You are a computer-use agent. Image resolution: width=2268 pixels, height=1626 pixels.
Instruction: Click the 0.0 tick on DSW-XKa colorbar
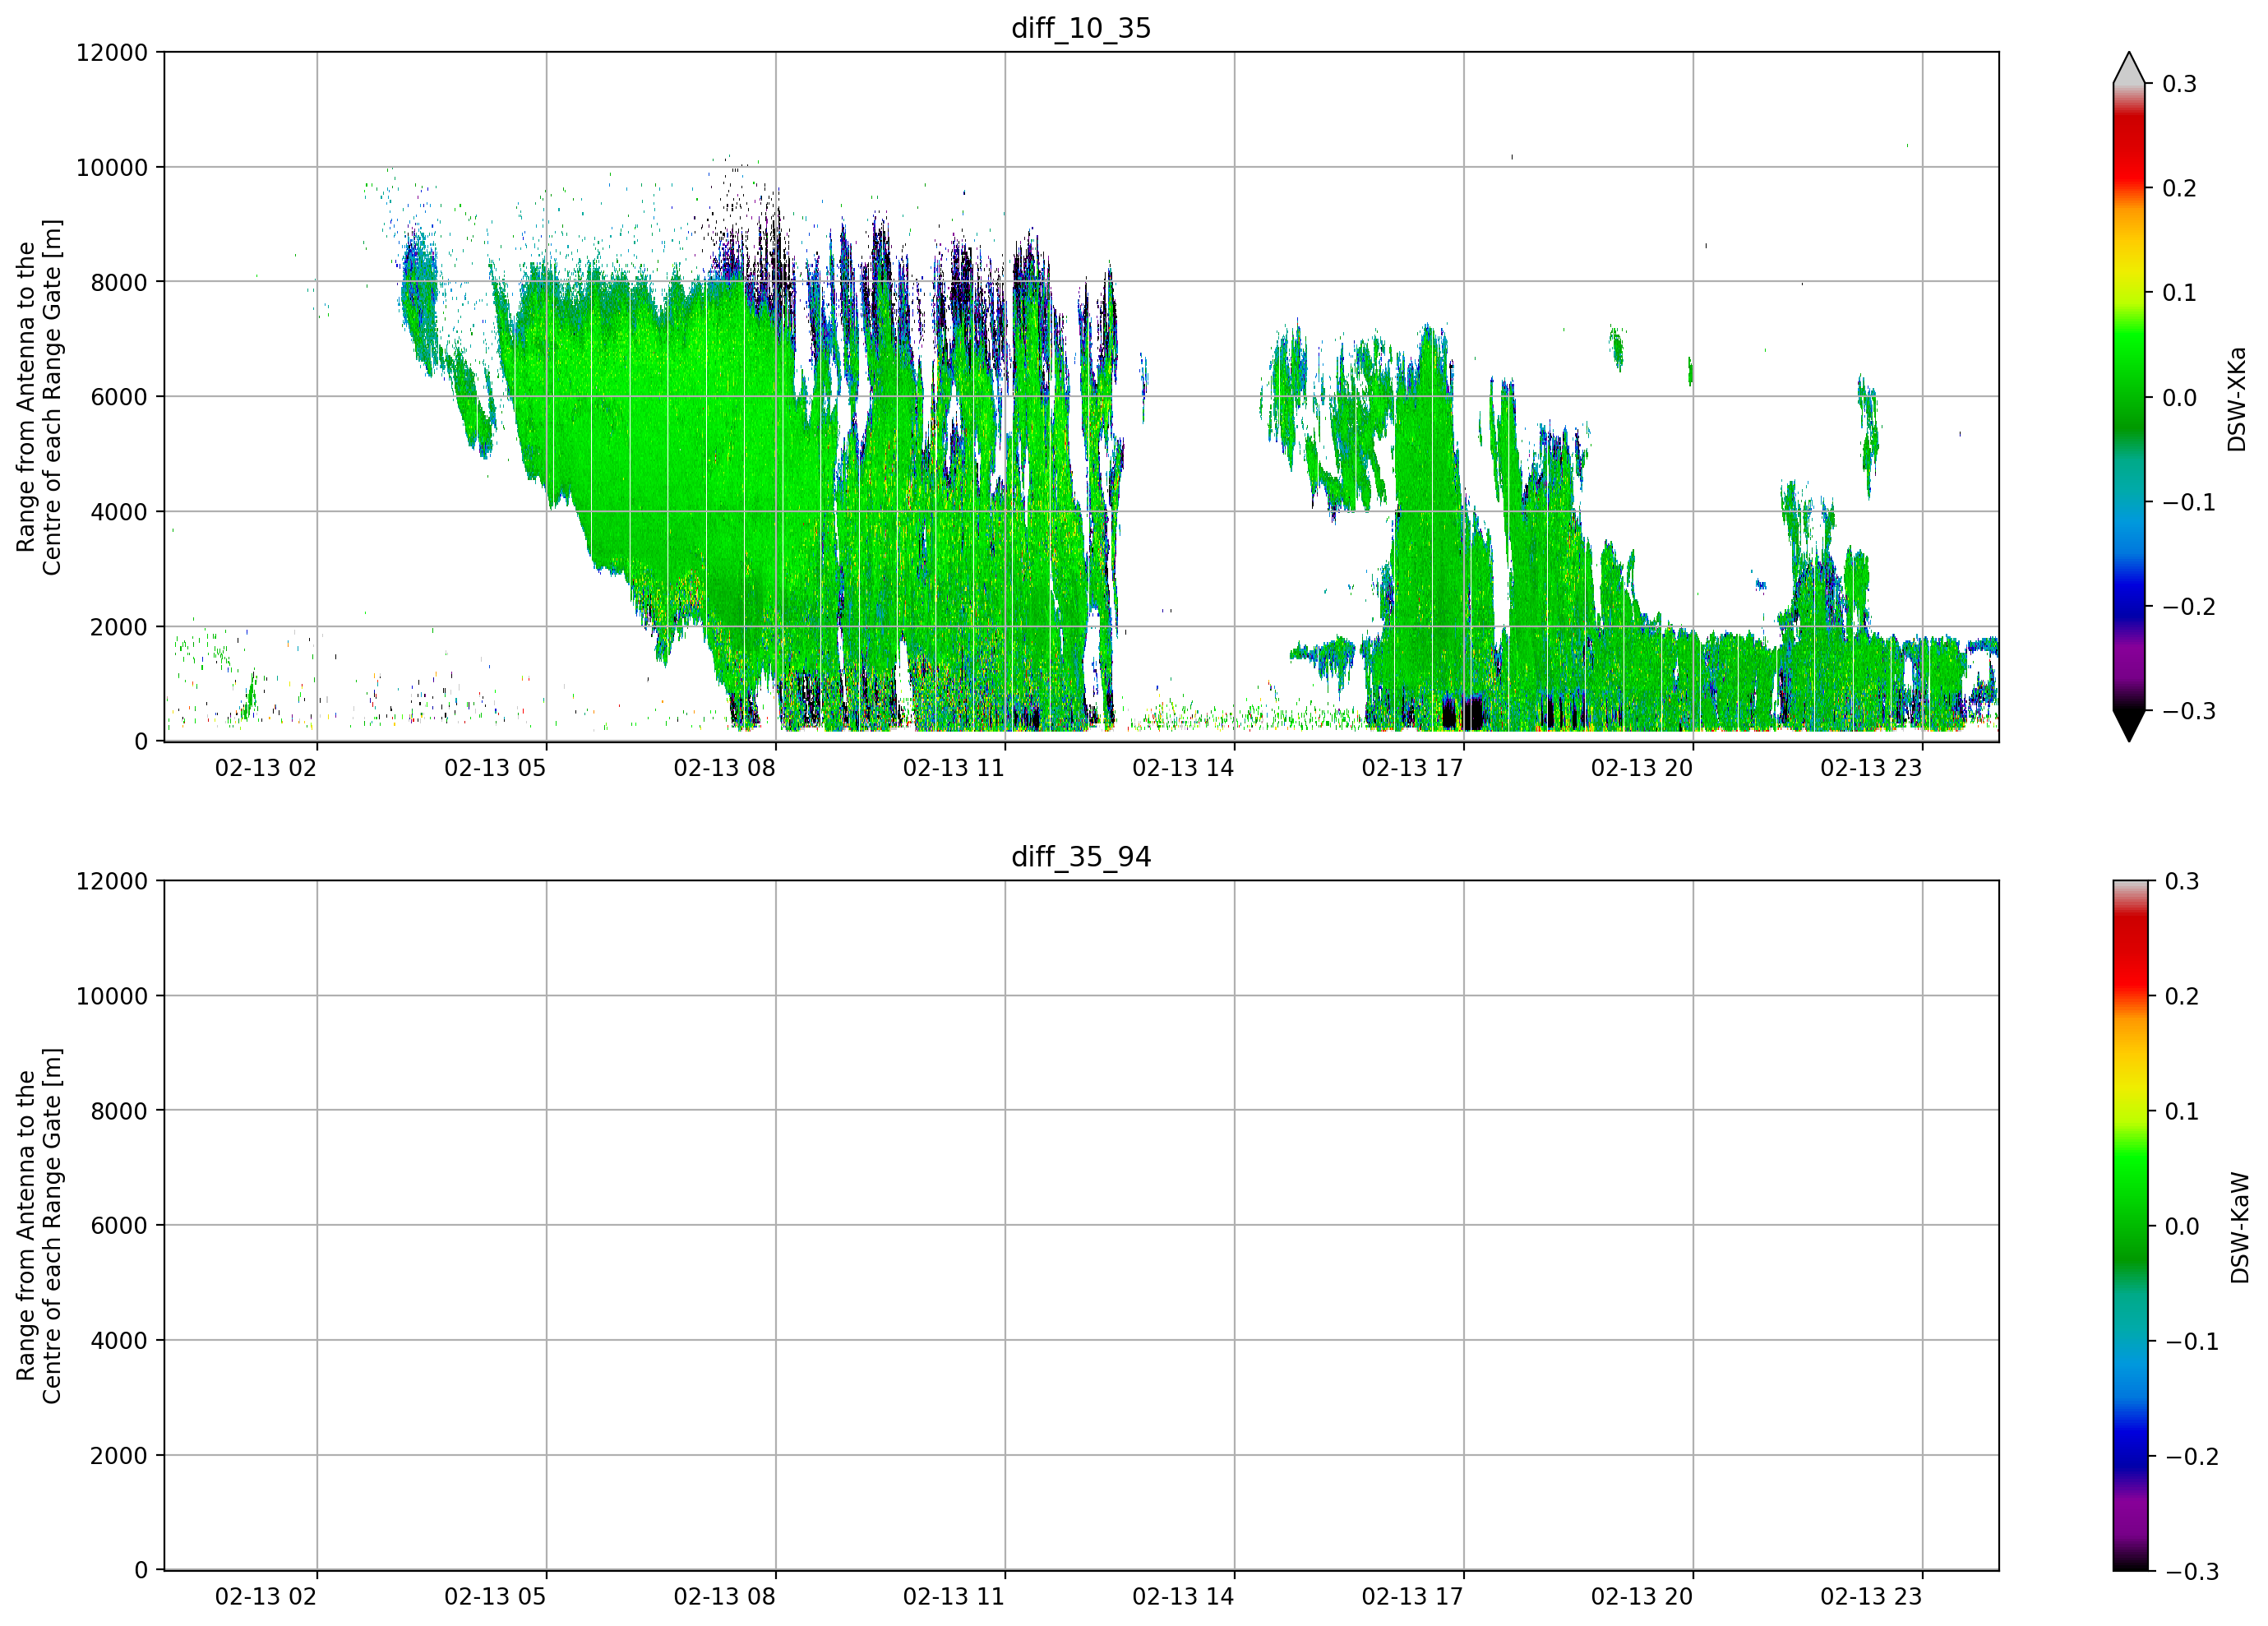pyautogui.click(x=2180, y=398)
